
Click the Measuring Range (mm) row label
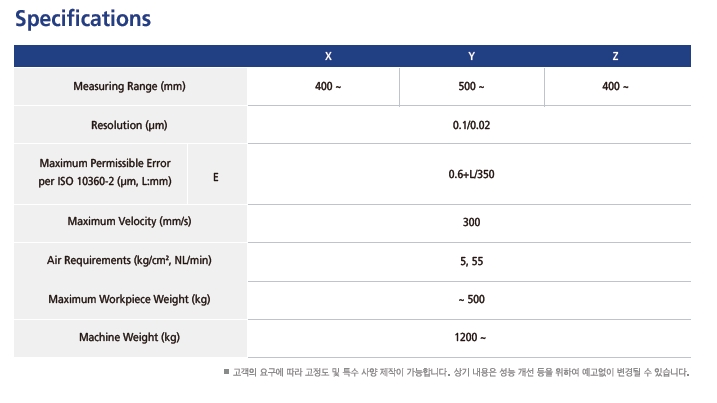(130, 87)
